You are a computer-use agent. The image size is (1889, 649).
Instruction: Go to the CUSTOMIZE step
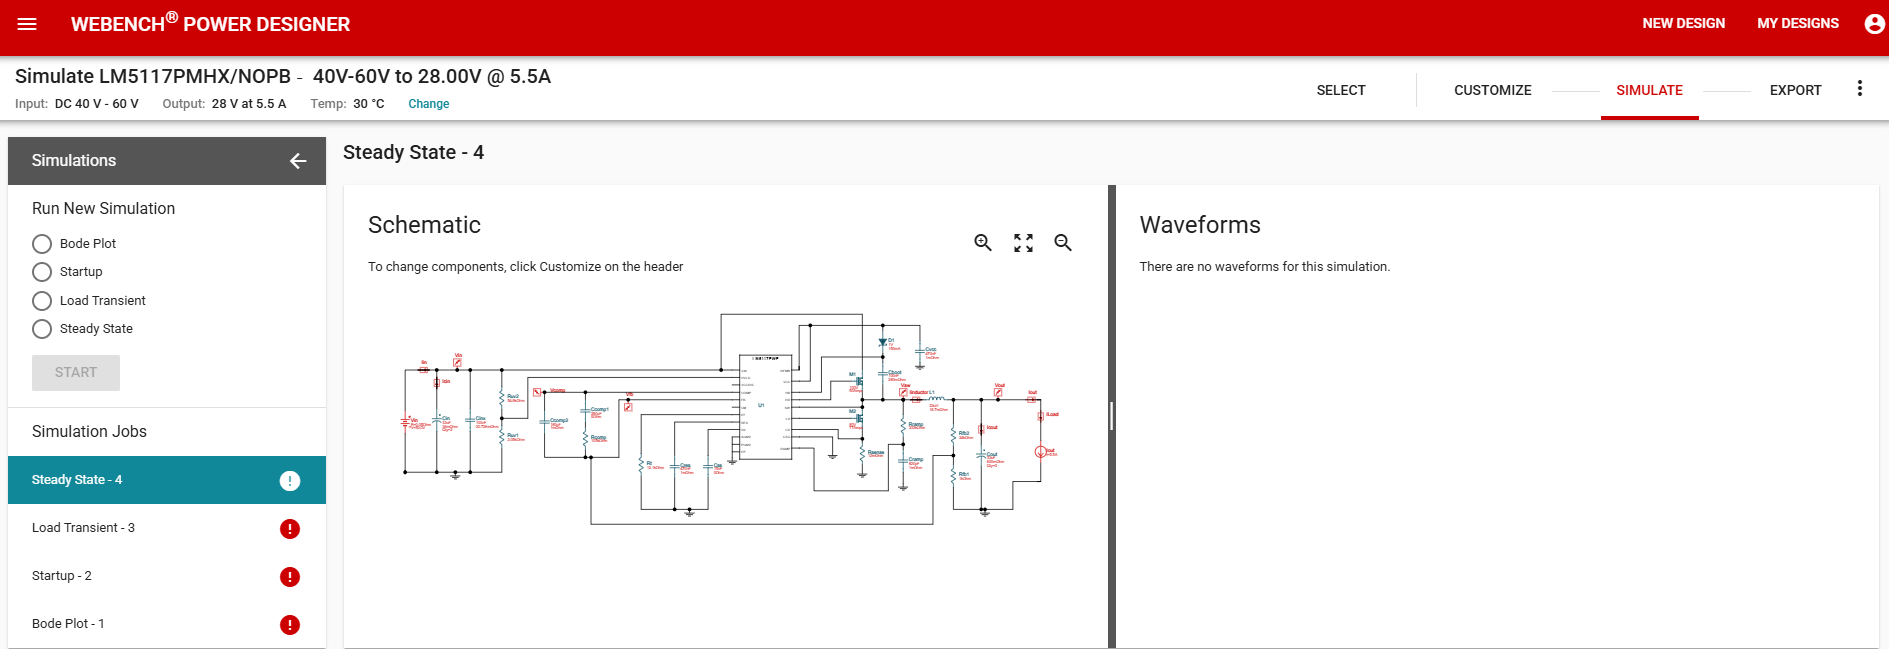pyautogui.click(x=1492, y=90)
